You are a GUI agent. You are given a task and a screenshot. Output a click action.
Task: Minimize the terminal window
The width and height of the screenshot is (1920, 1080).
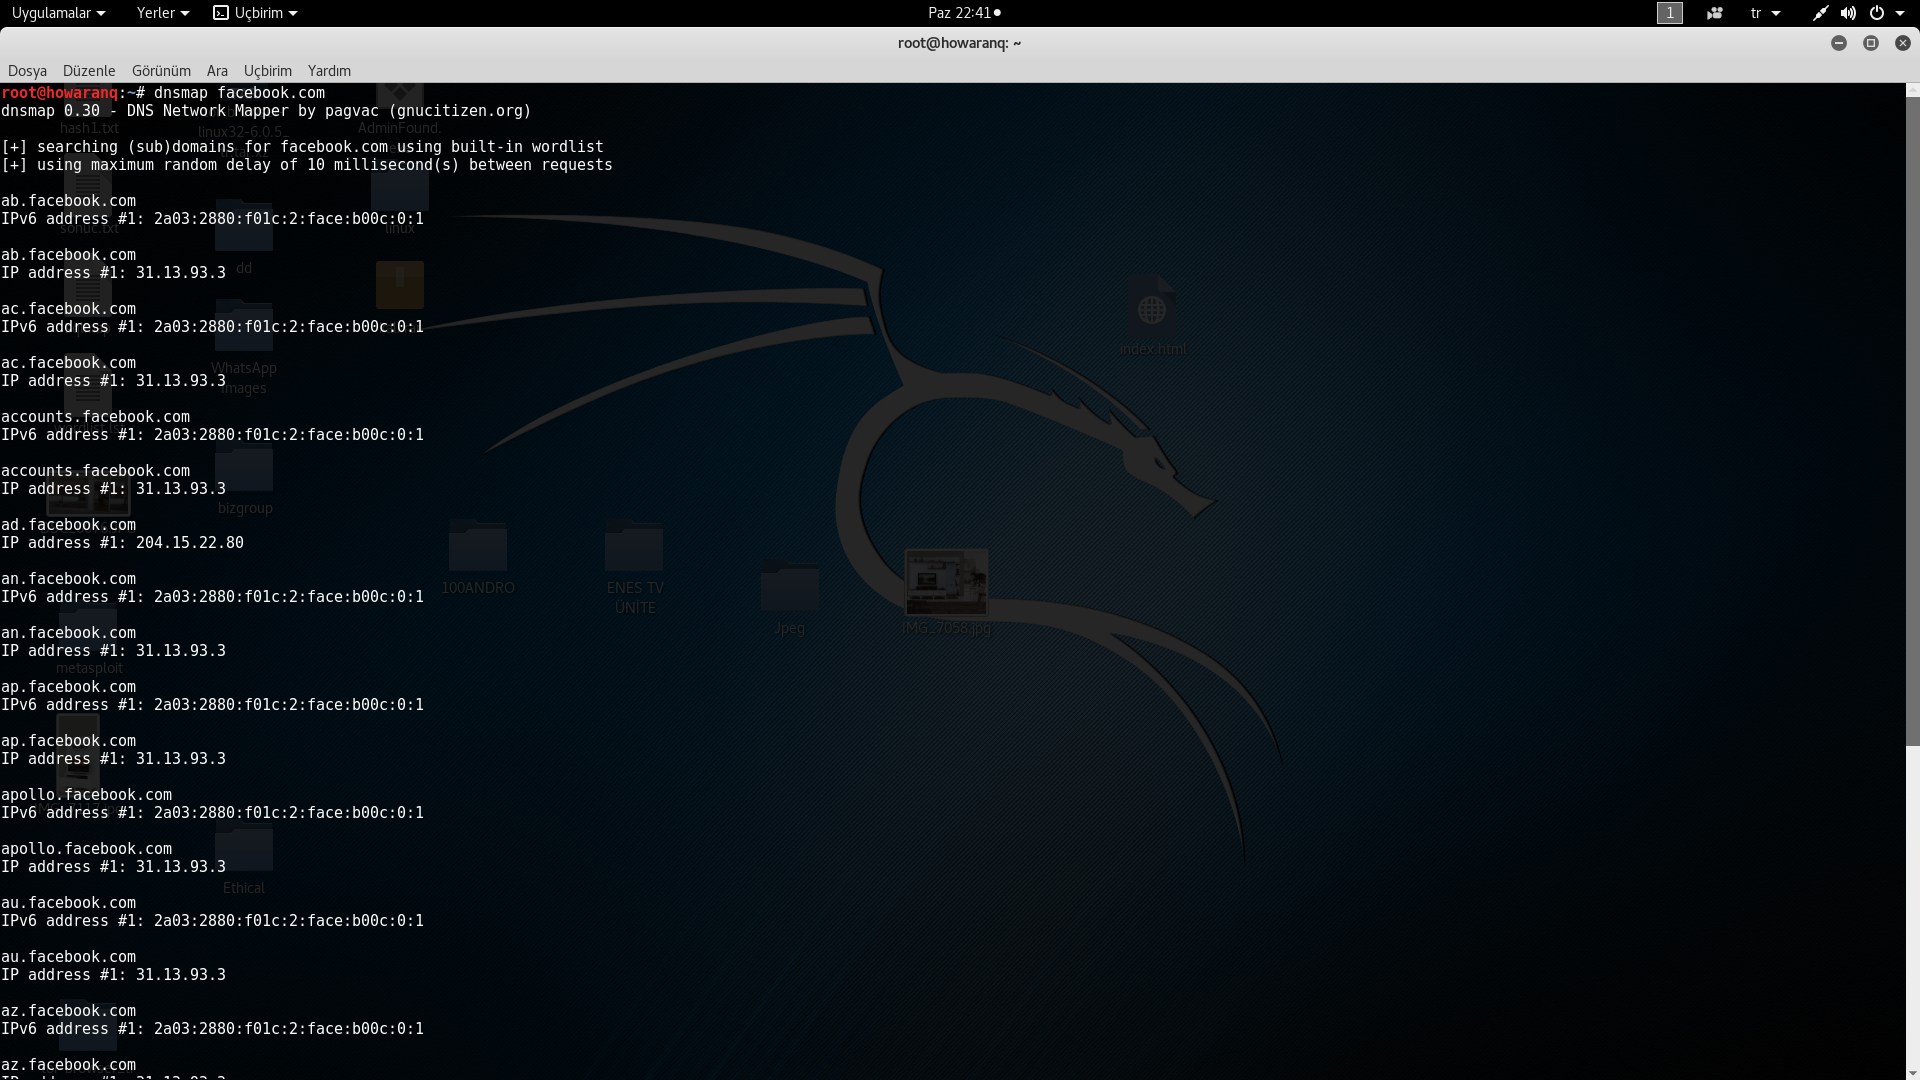pos(1839,43)
